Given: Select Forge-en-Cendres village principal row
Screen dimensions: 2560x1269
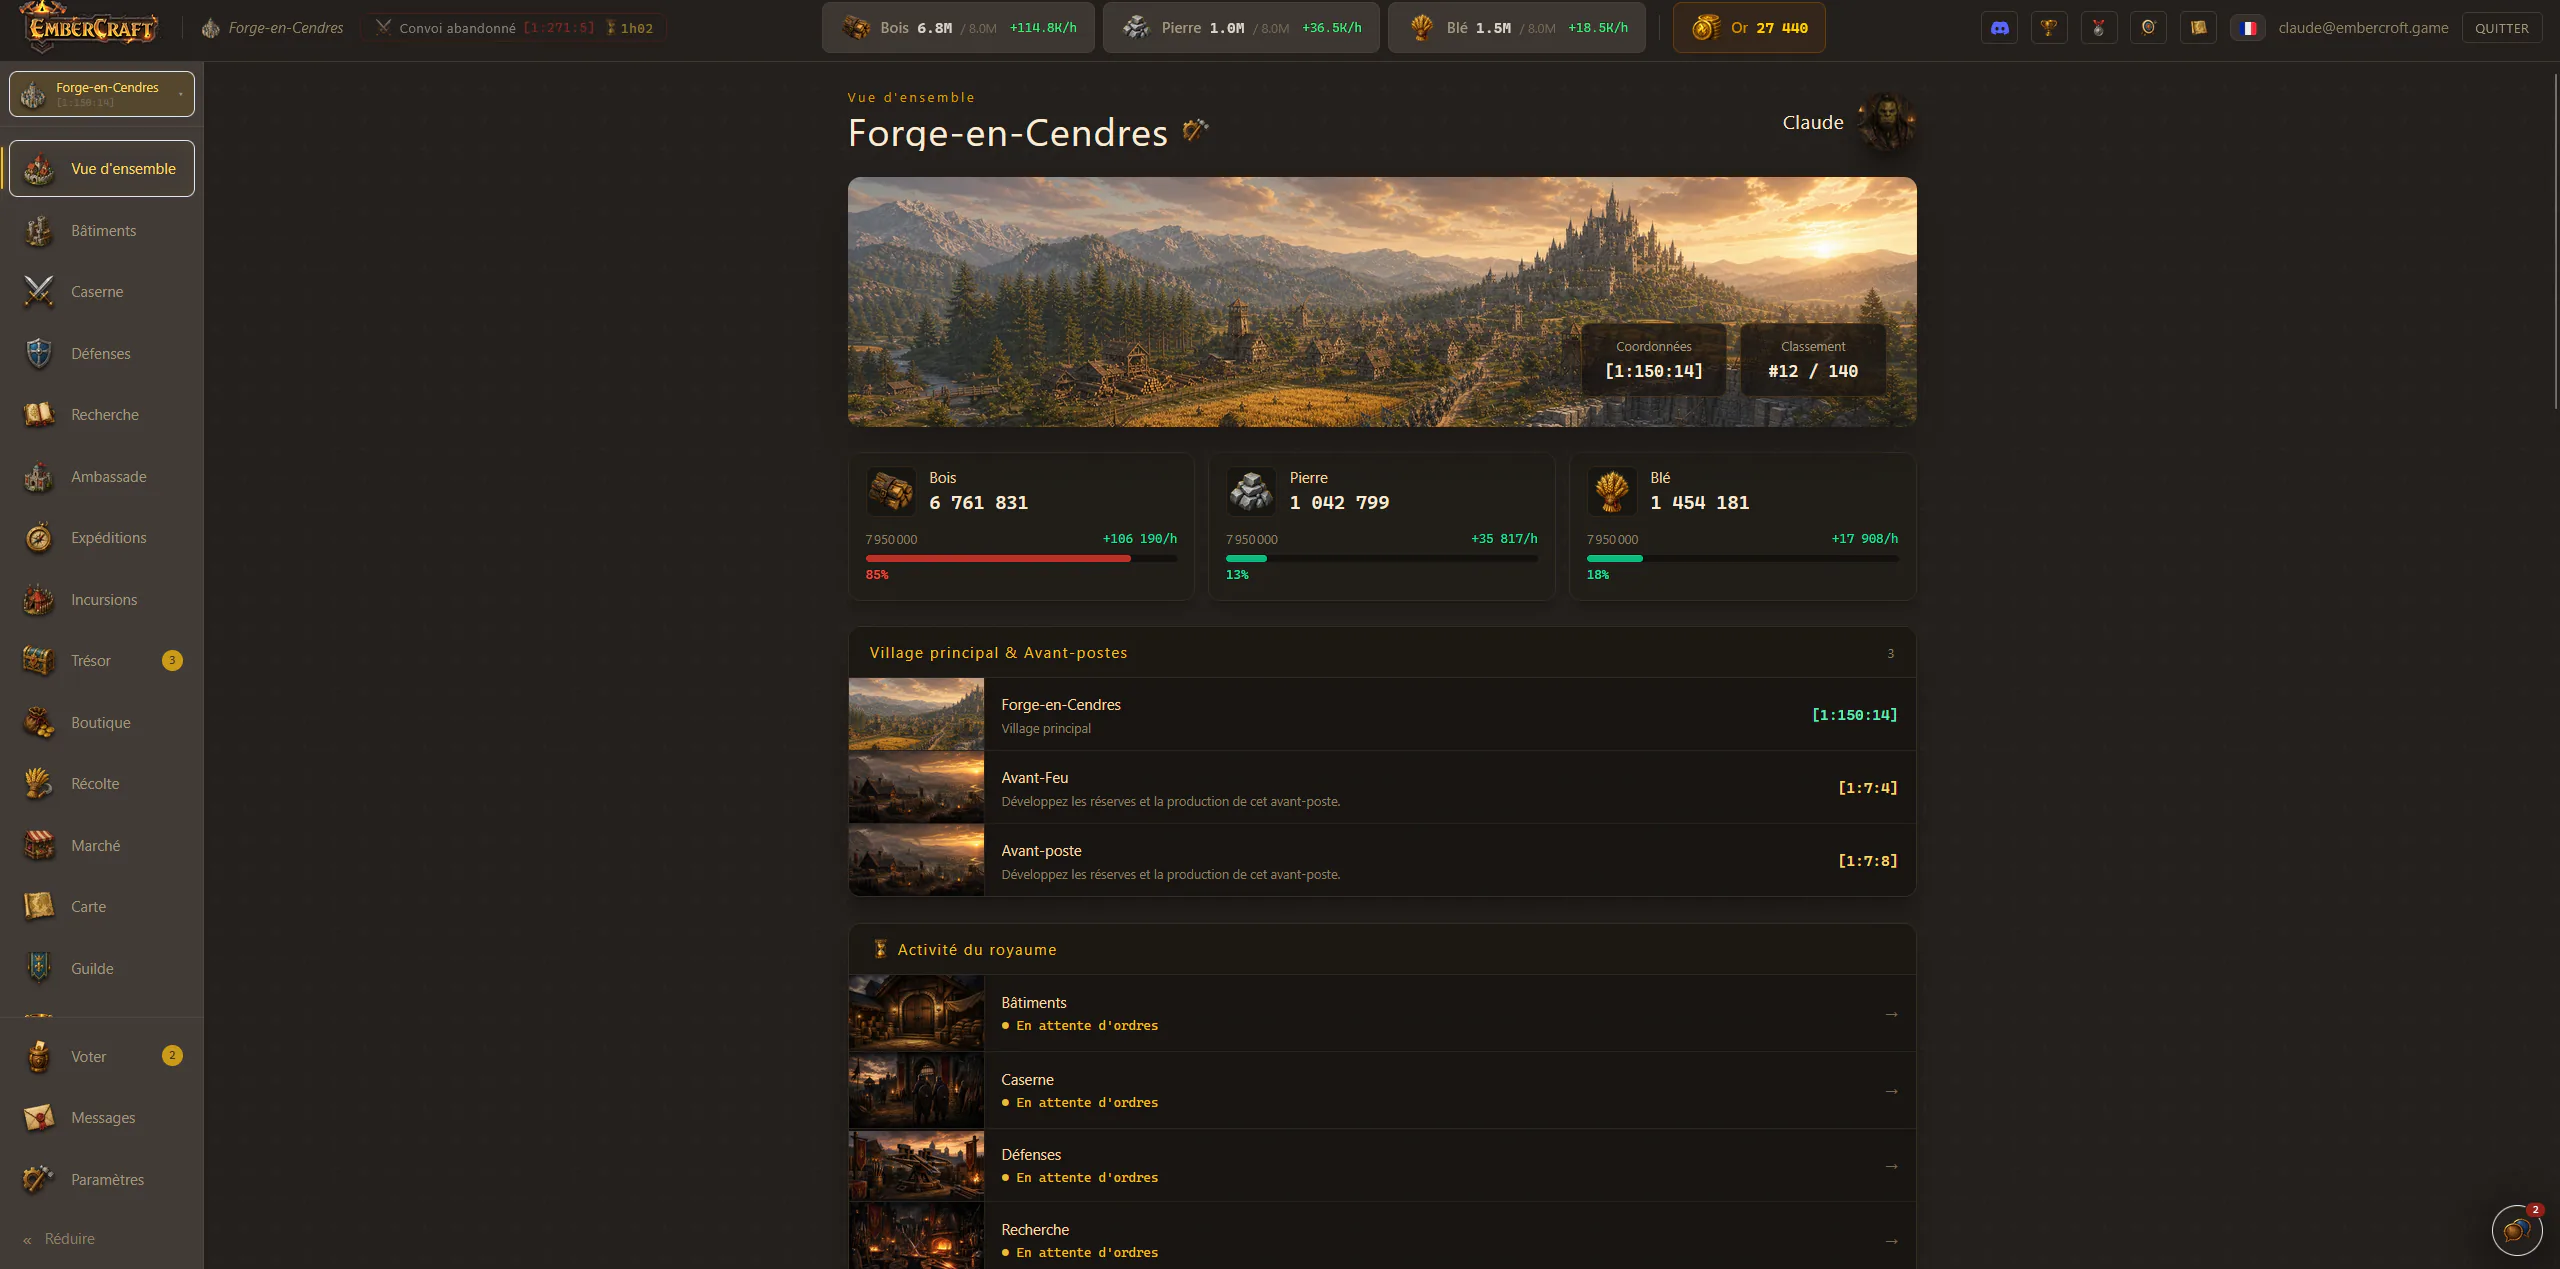Looking at the screenshot, I should 1382,715.
